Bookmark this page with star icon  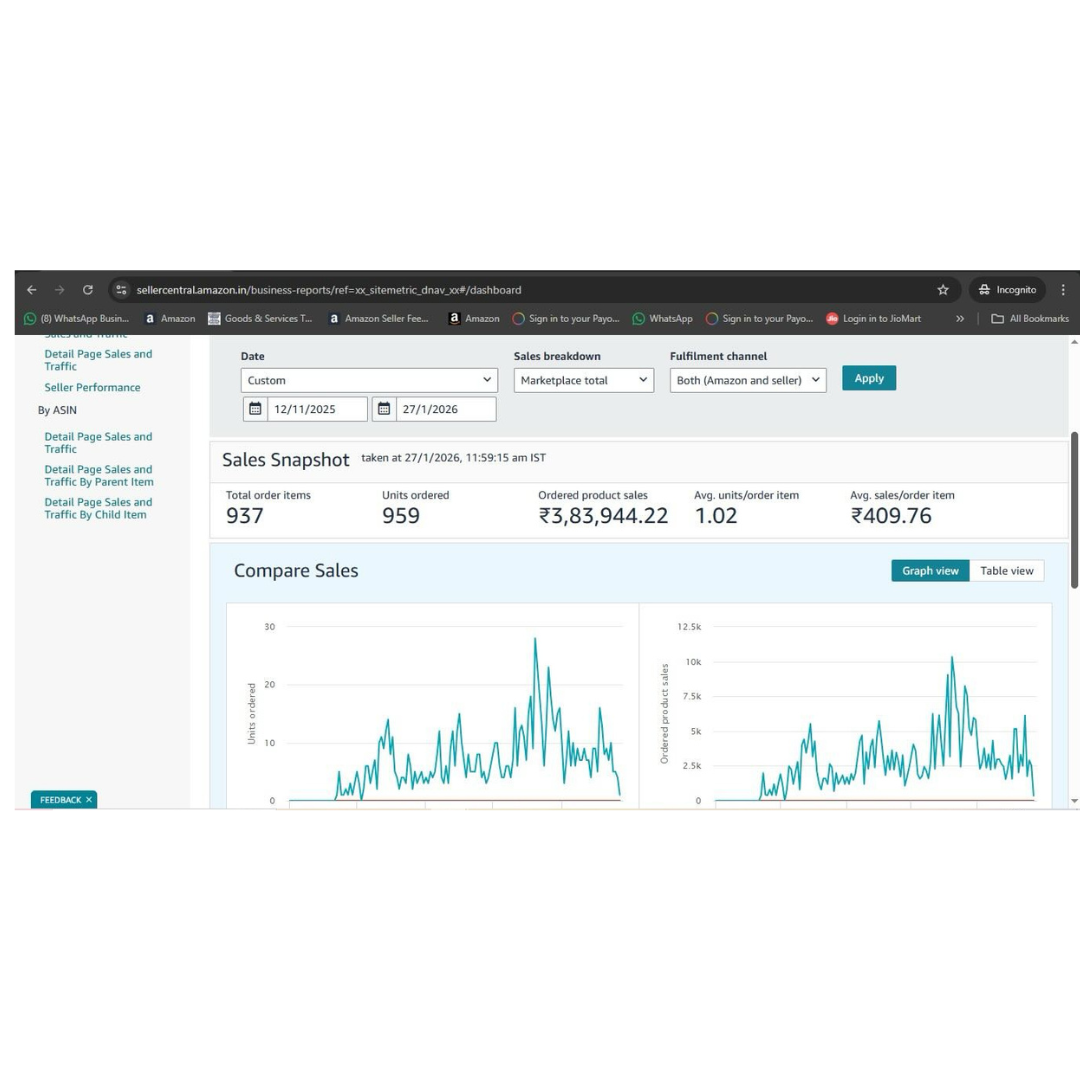point(942,290)
